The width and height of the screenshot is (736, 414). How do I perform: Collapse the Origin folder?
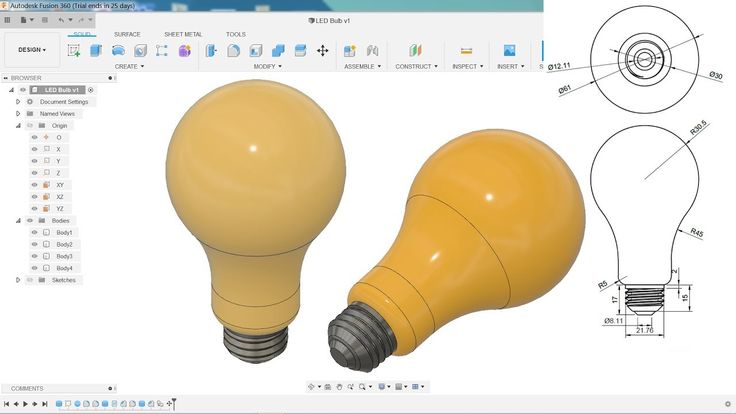[x=18, y=125]
